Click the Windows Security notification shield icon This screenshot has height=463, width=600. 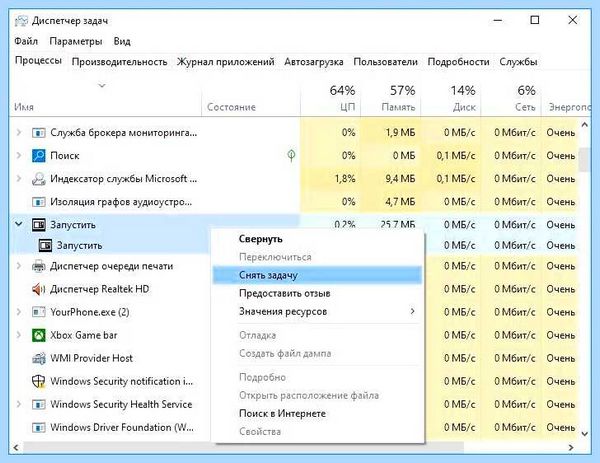tap(38, 381)
